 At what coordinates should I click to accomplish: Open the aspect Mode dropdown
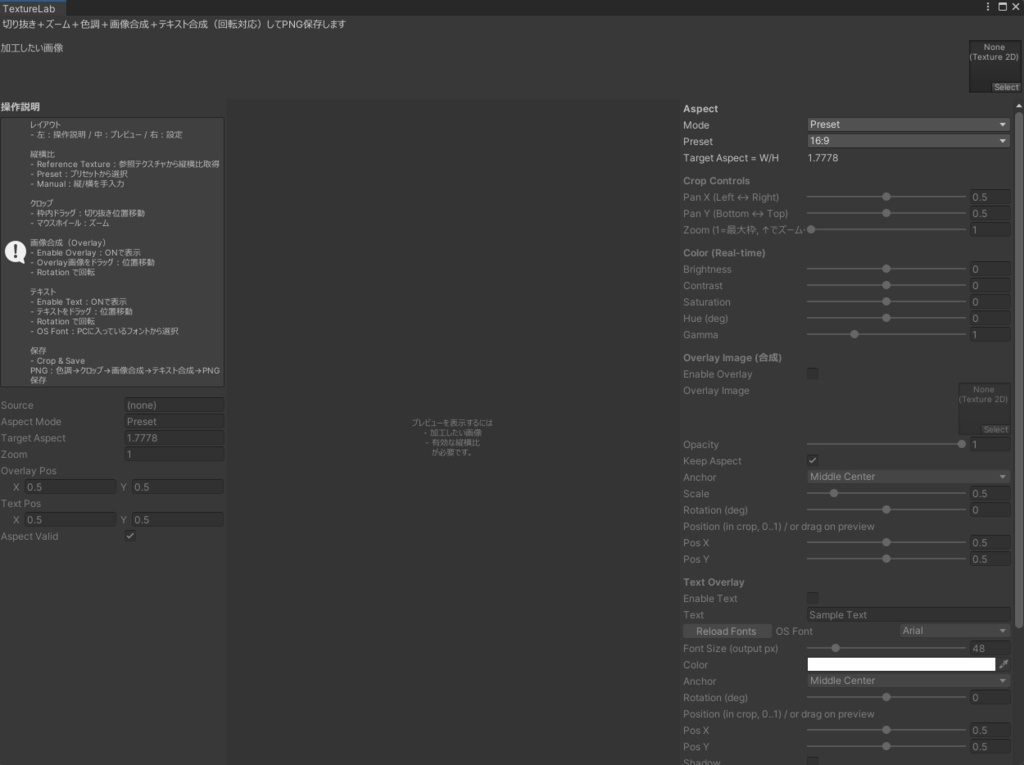[x=907, y=124]
